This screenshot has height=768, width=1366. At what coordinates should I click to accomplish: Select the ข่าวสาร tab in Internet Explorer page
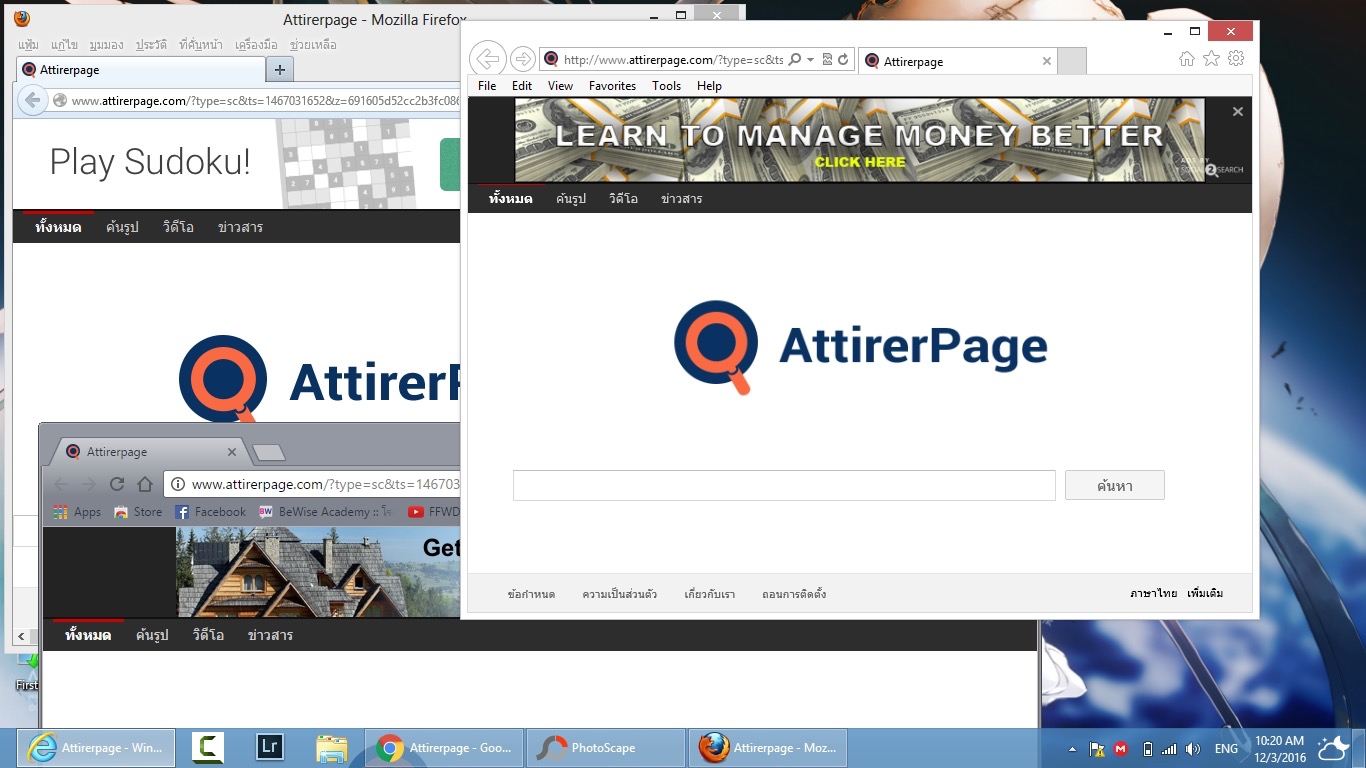click(681, 199)
